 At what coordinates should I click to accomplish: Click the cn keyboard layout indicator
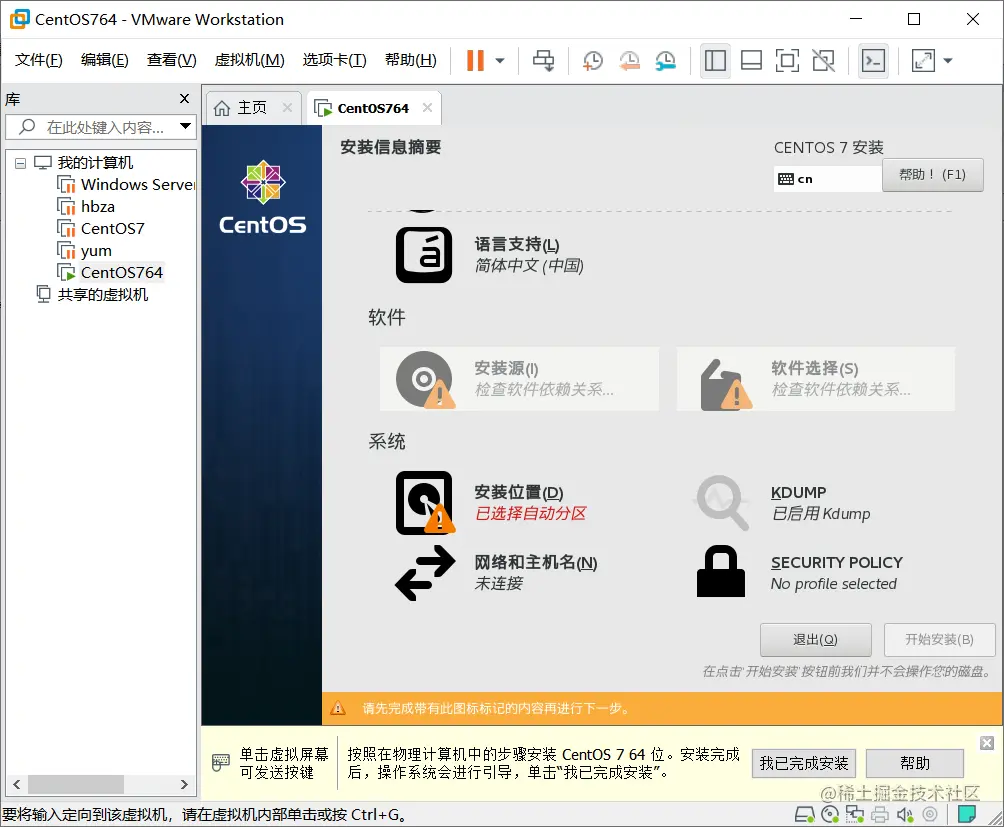click(827, 179)
